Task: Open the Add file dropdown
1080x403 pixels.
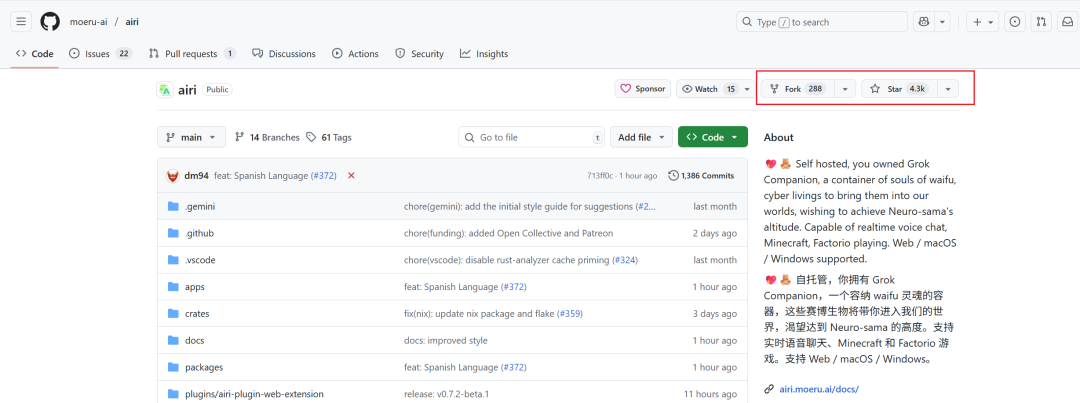Action: pyautogui.click(x=641, y=137)
